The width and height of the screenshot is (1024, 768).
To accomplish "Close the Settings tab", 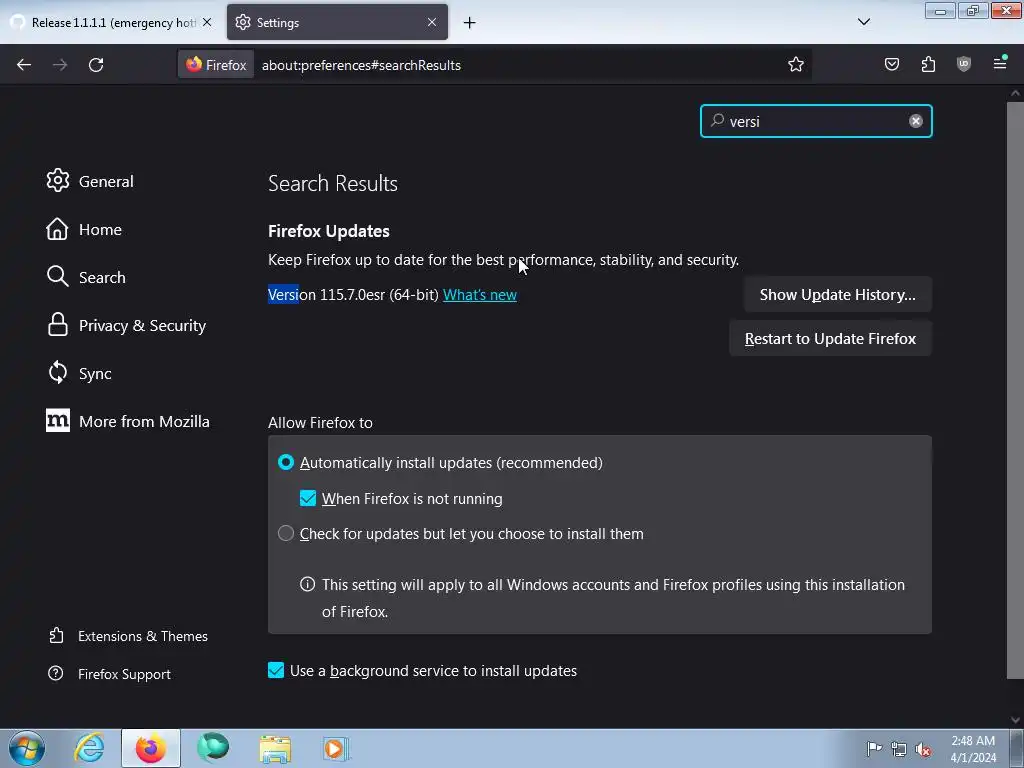I will (x=432, y=22).
